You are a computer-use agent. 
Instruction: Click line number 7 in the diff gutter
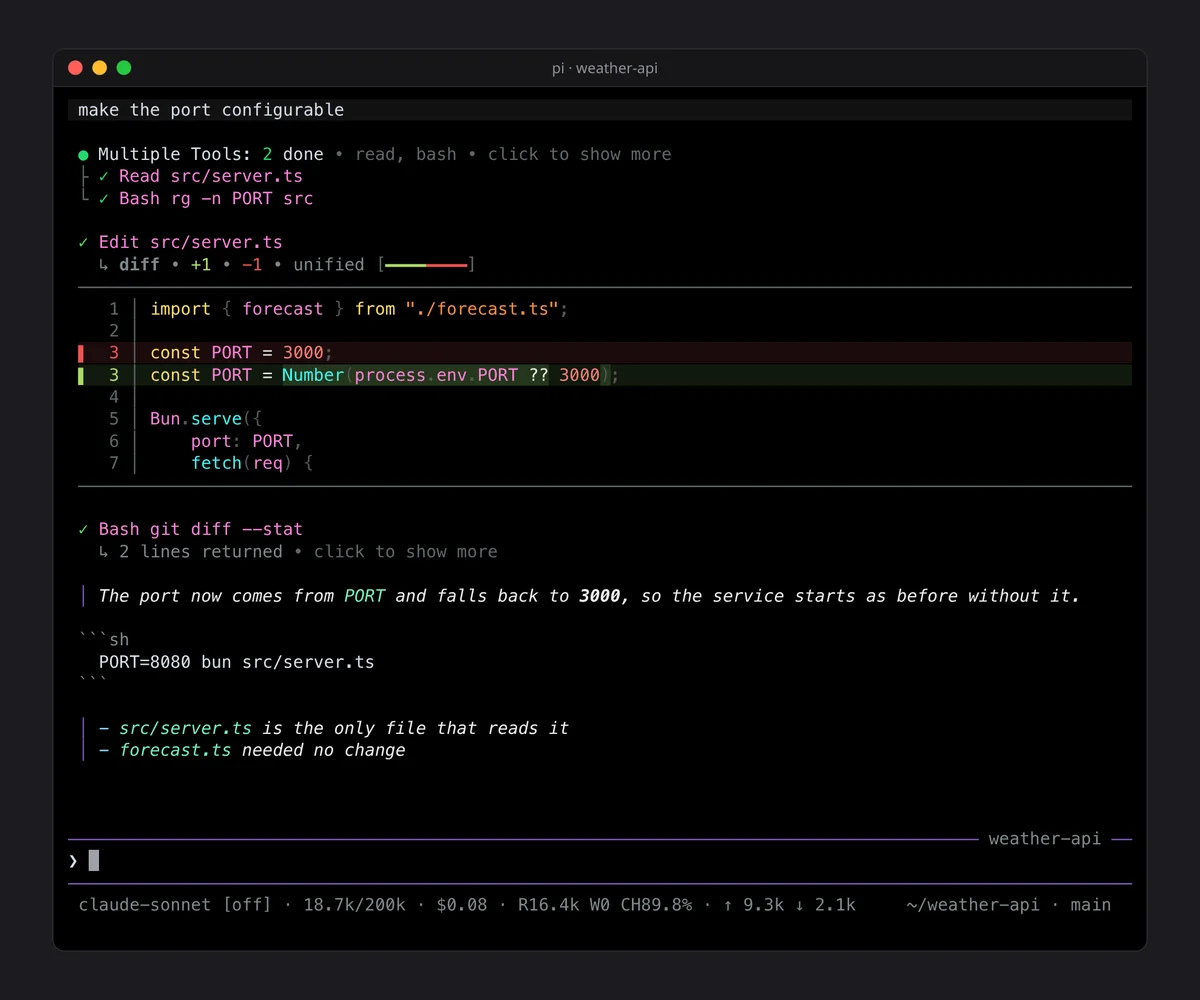(x=114, y=463)
